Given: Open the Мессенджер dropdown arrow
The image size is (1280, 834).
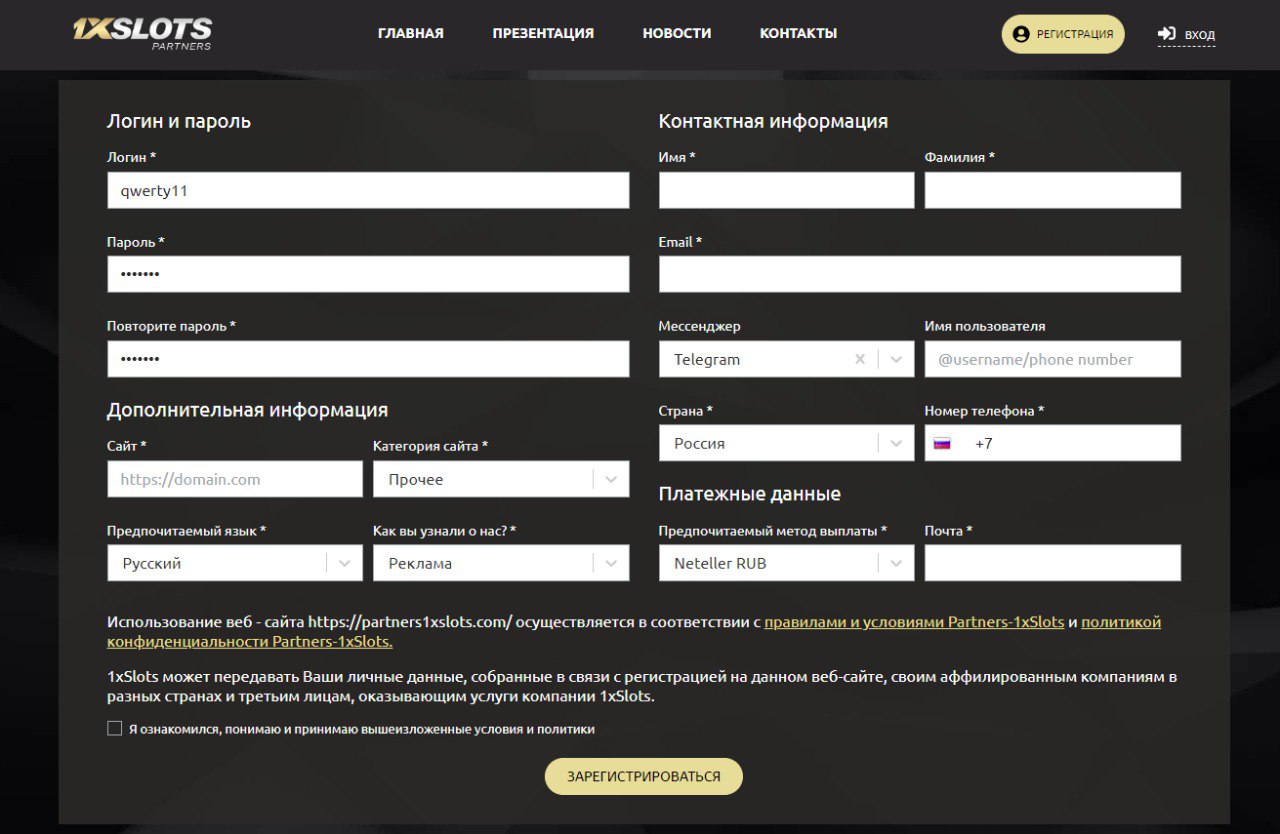Looking at the screenshot, I should click(x=896, y=359).
